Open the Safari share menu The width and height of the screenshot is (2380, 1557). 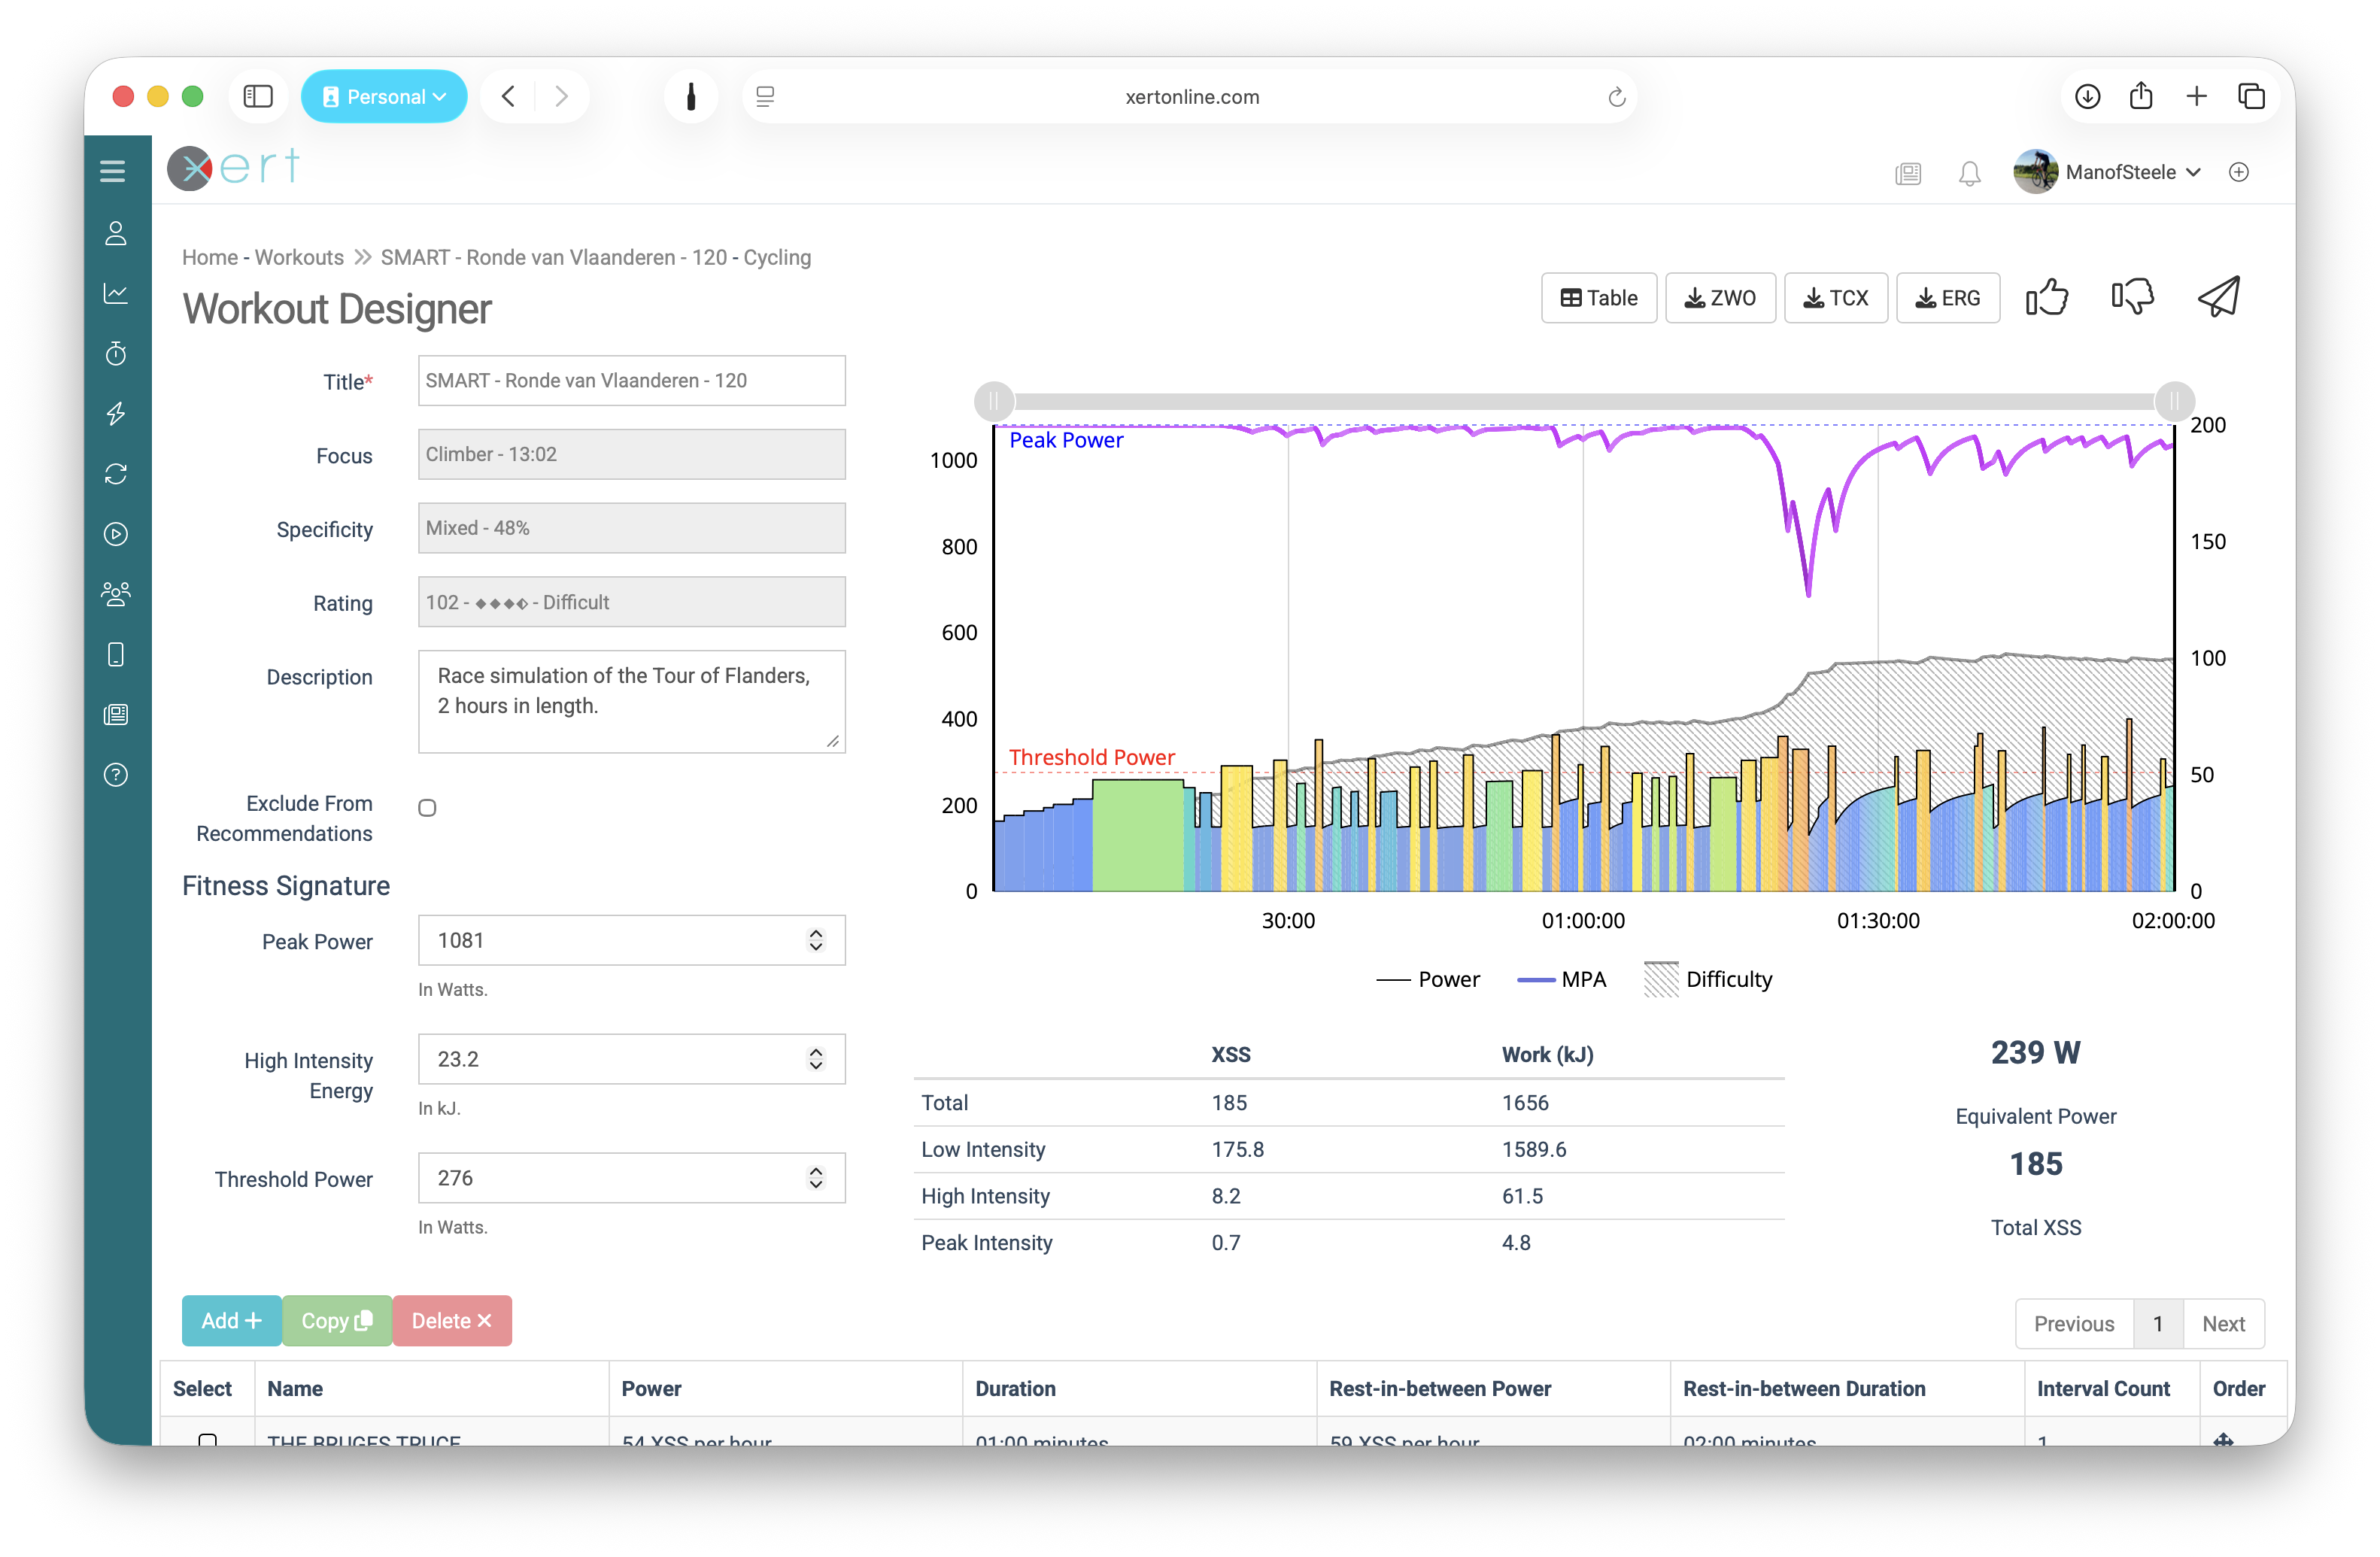pos(2141,97)
